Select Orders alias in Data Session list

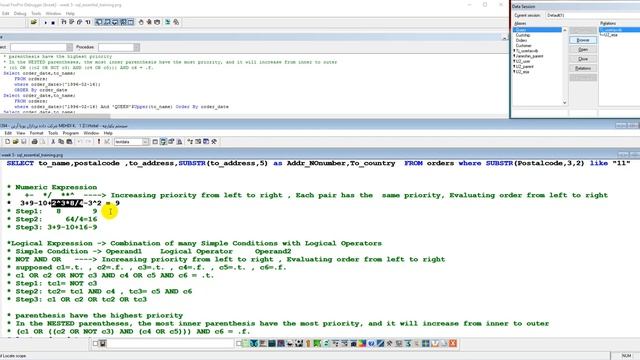click(x=521, y=40)
